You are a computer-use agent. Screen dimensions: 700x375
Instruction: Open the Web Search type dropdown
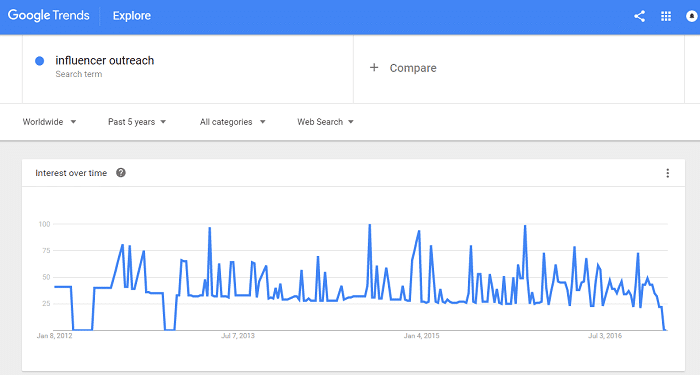click(325, 122)
